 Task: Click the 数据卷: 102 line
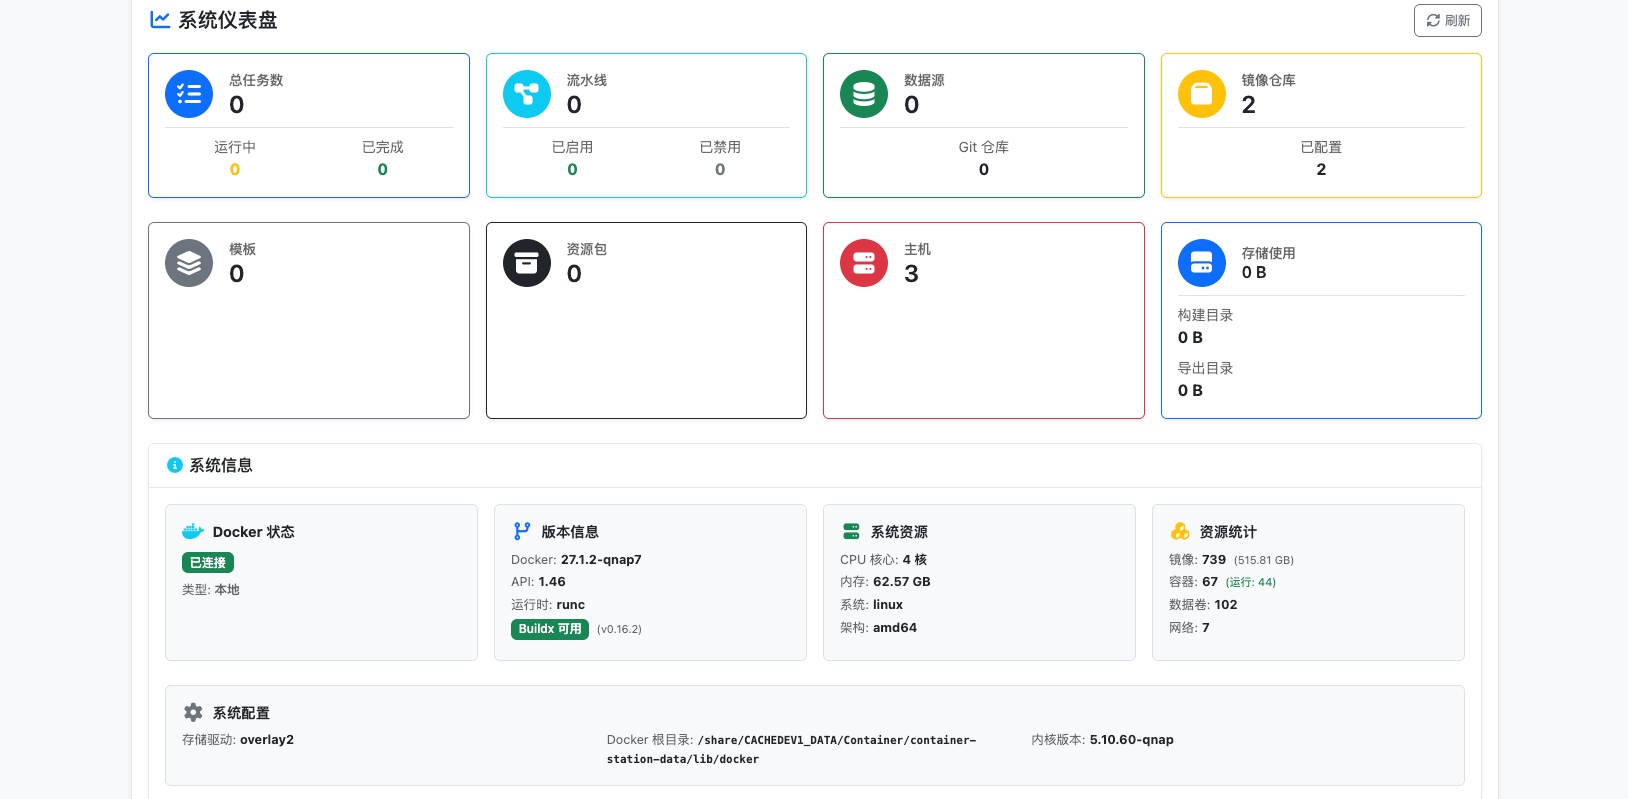coord(1203,605)
